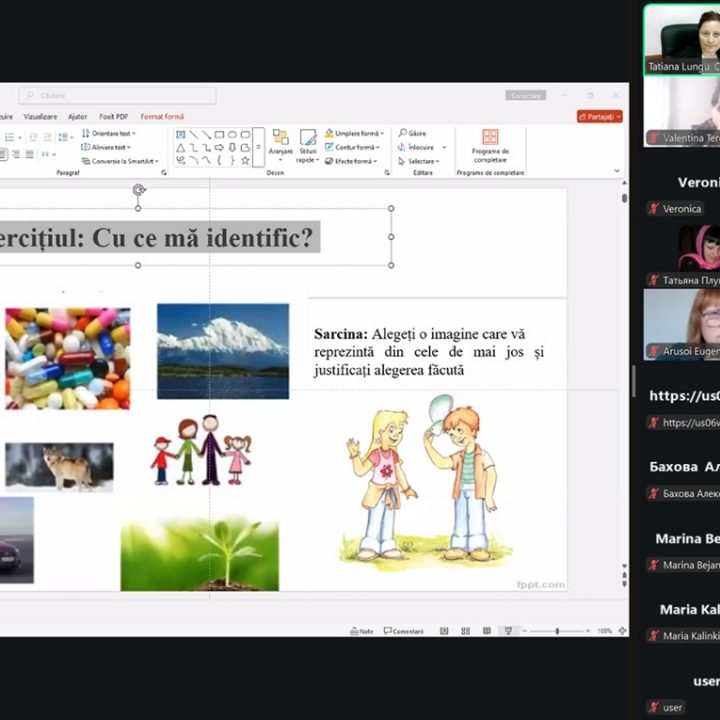Click the Găsire search tool
This screenshot has height=720, width=720.
[412, 133]
